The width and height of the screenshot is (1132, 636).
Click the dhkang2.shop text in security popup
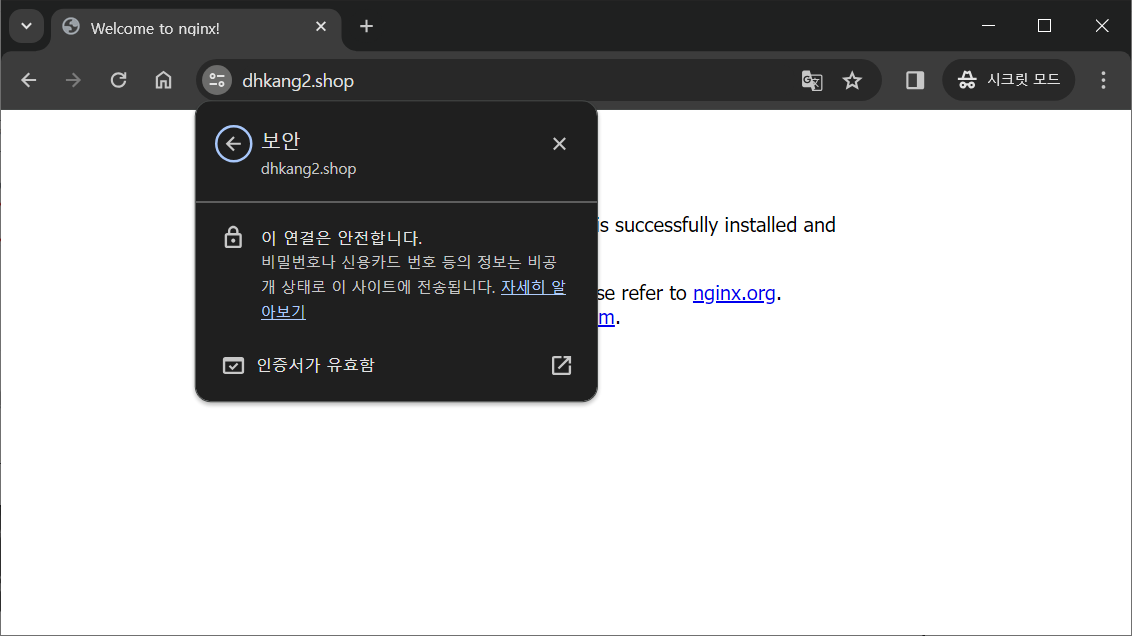[308, 169]
